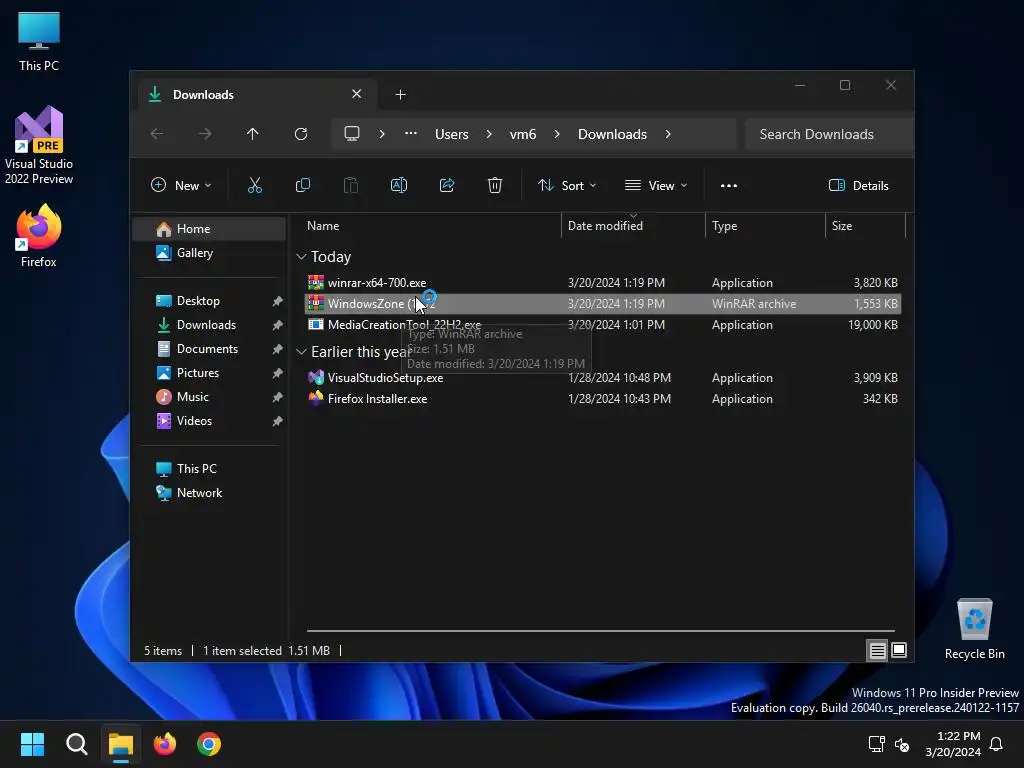Viewport: 1024px width, 768px height.
Task: Unpin Music from Quick access
Action: click(x=278, y=397)
